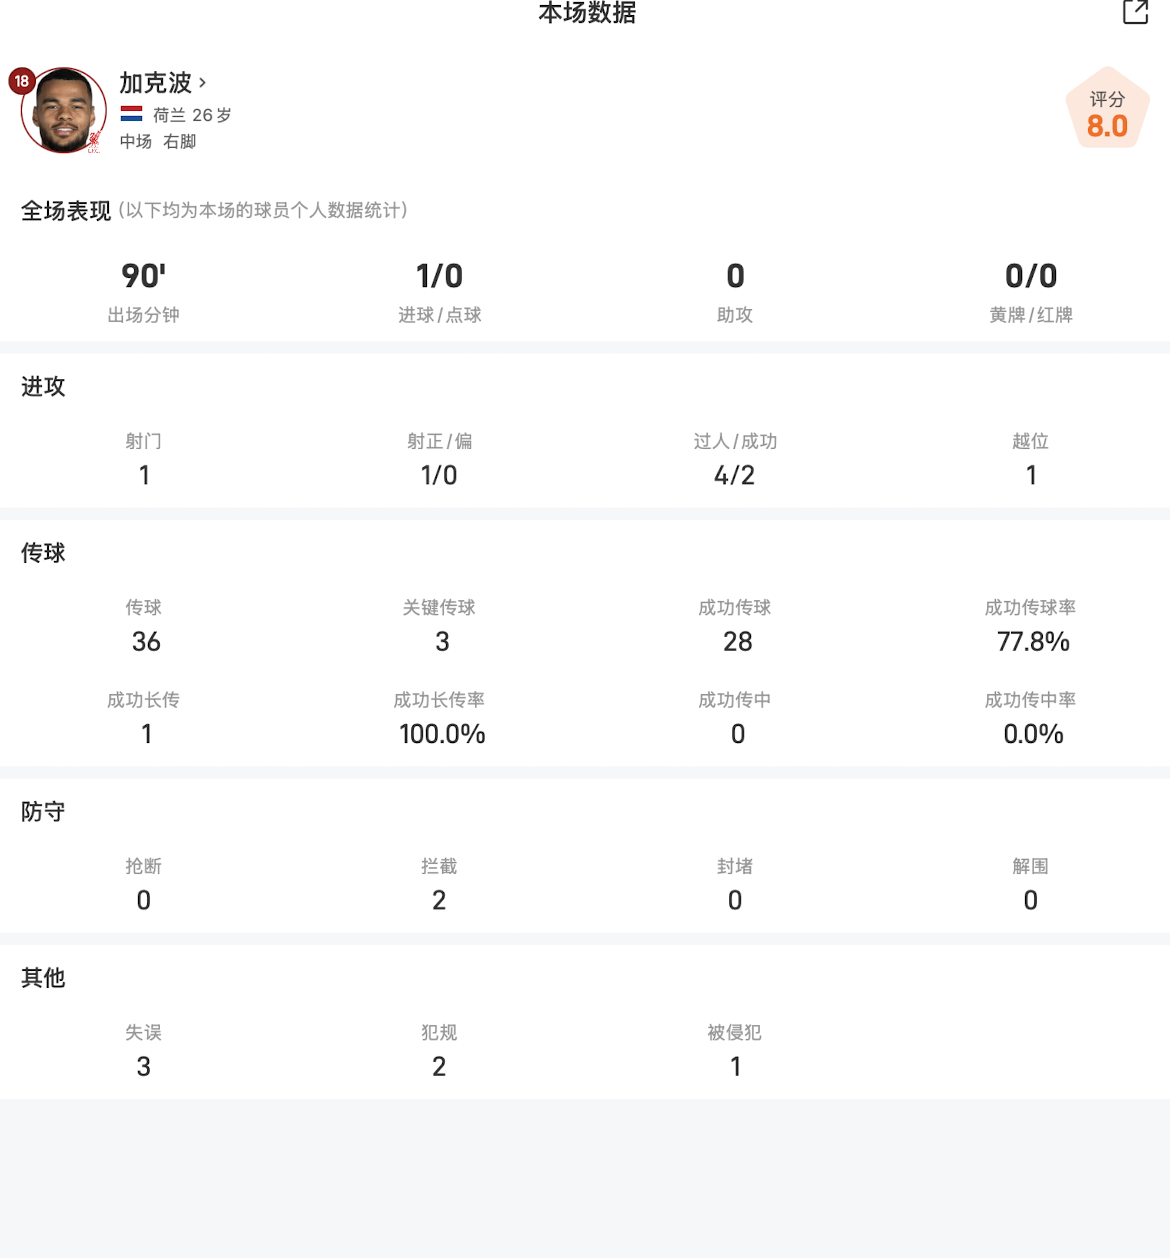This screenshot has width=1170, height=1258.
Task: Click the 全场表现 section heading
Action: [x=66, y=211]
